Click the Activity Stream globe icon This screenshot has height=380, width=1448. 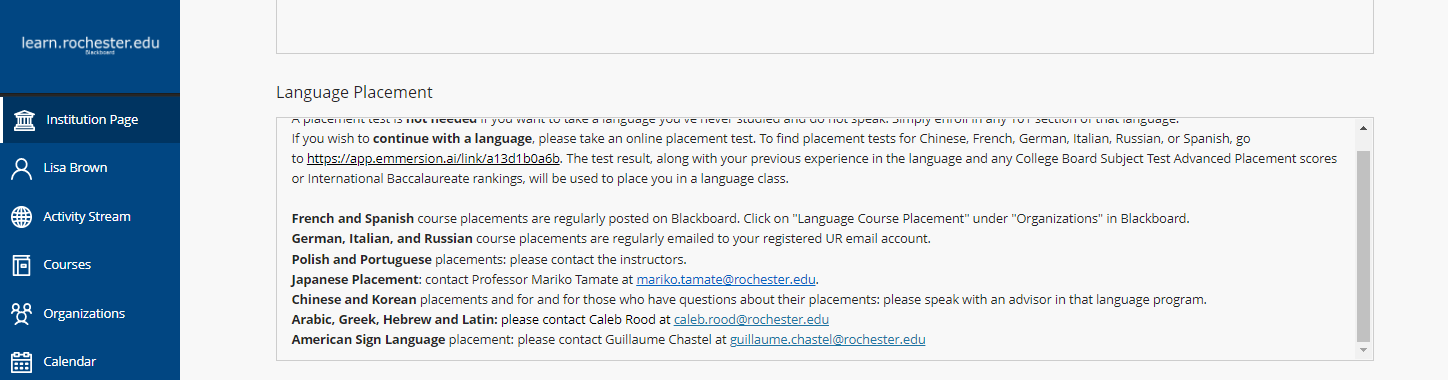tap(21, 217)
